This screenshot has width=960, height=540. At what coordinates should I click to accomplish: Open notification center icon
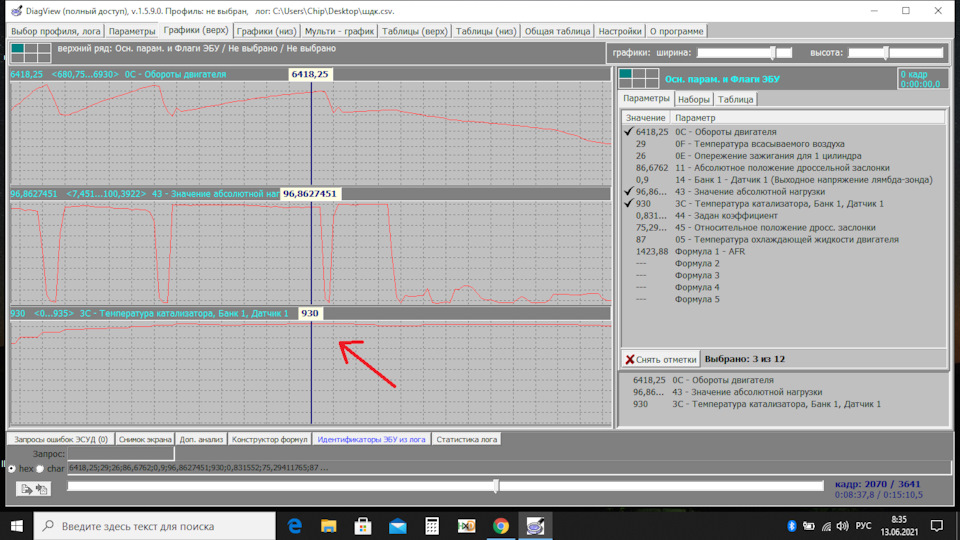coord(937,526)
